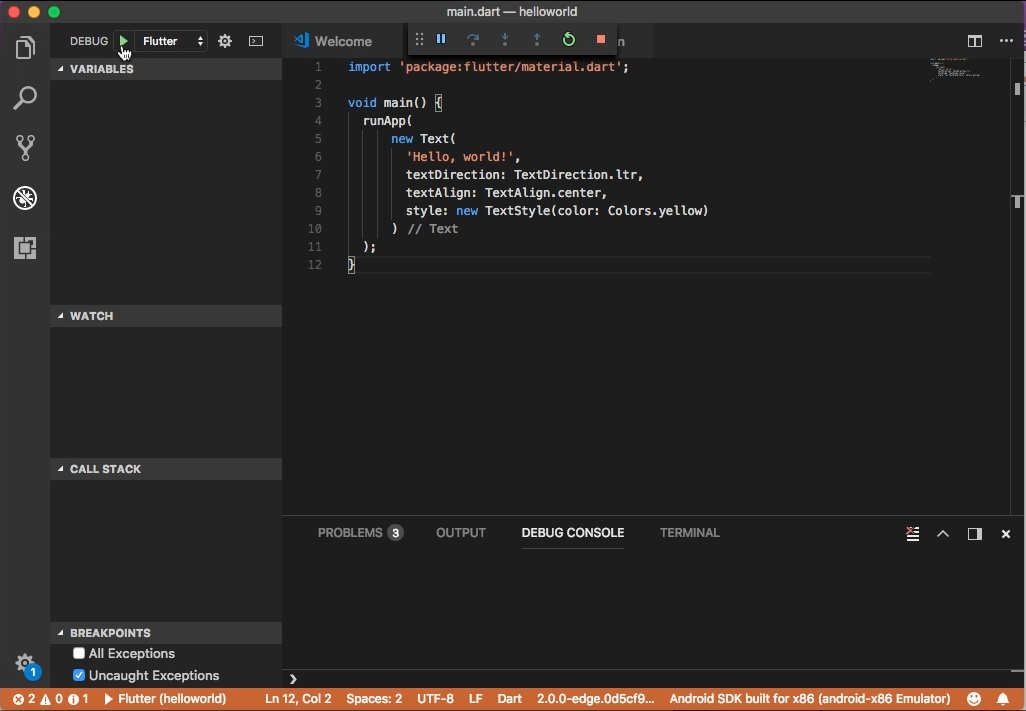1026x711 pixels.
Task: Click runApp( on line 4
Action: coord(387,121)
